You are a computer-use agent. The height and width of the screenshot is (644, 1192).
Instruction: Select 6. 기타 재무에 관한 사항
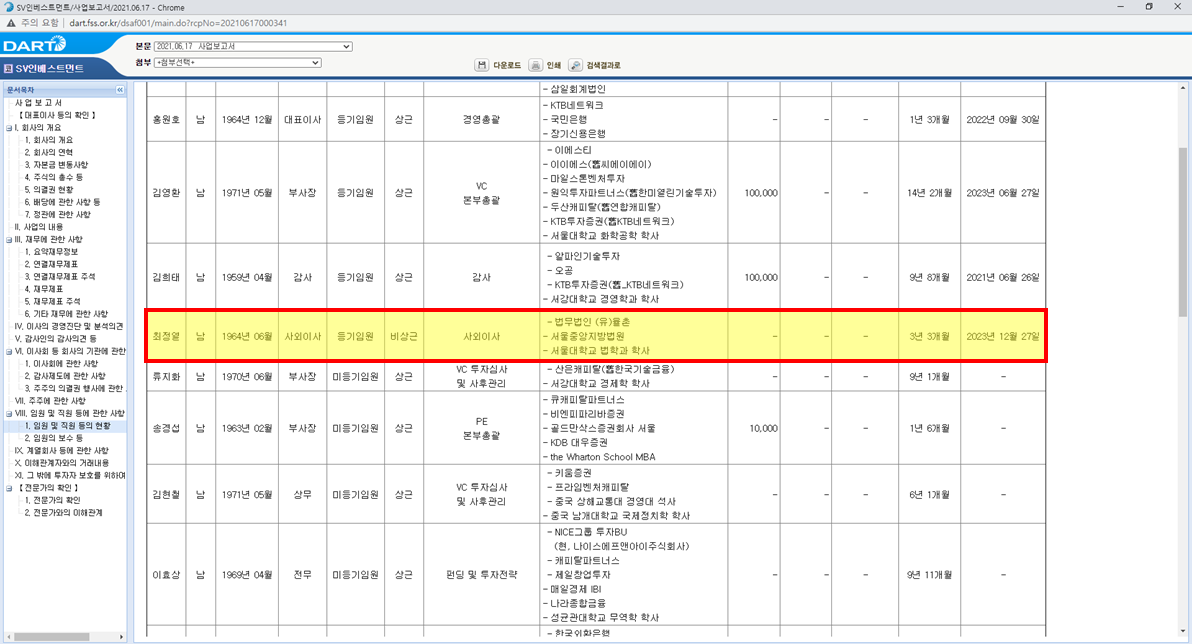tap(66, 314)
